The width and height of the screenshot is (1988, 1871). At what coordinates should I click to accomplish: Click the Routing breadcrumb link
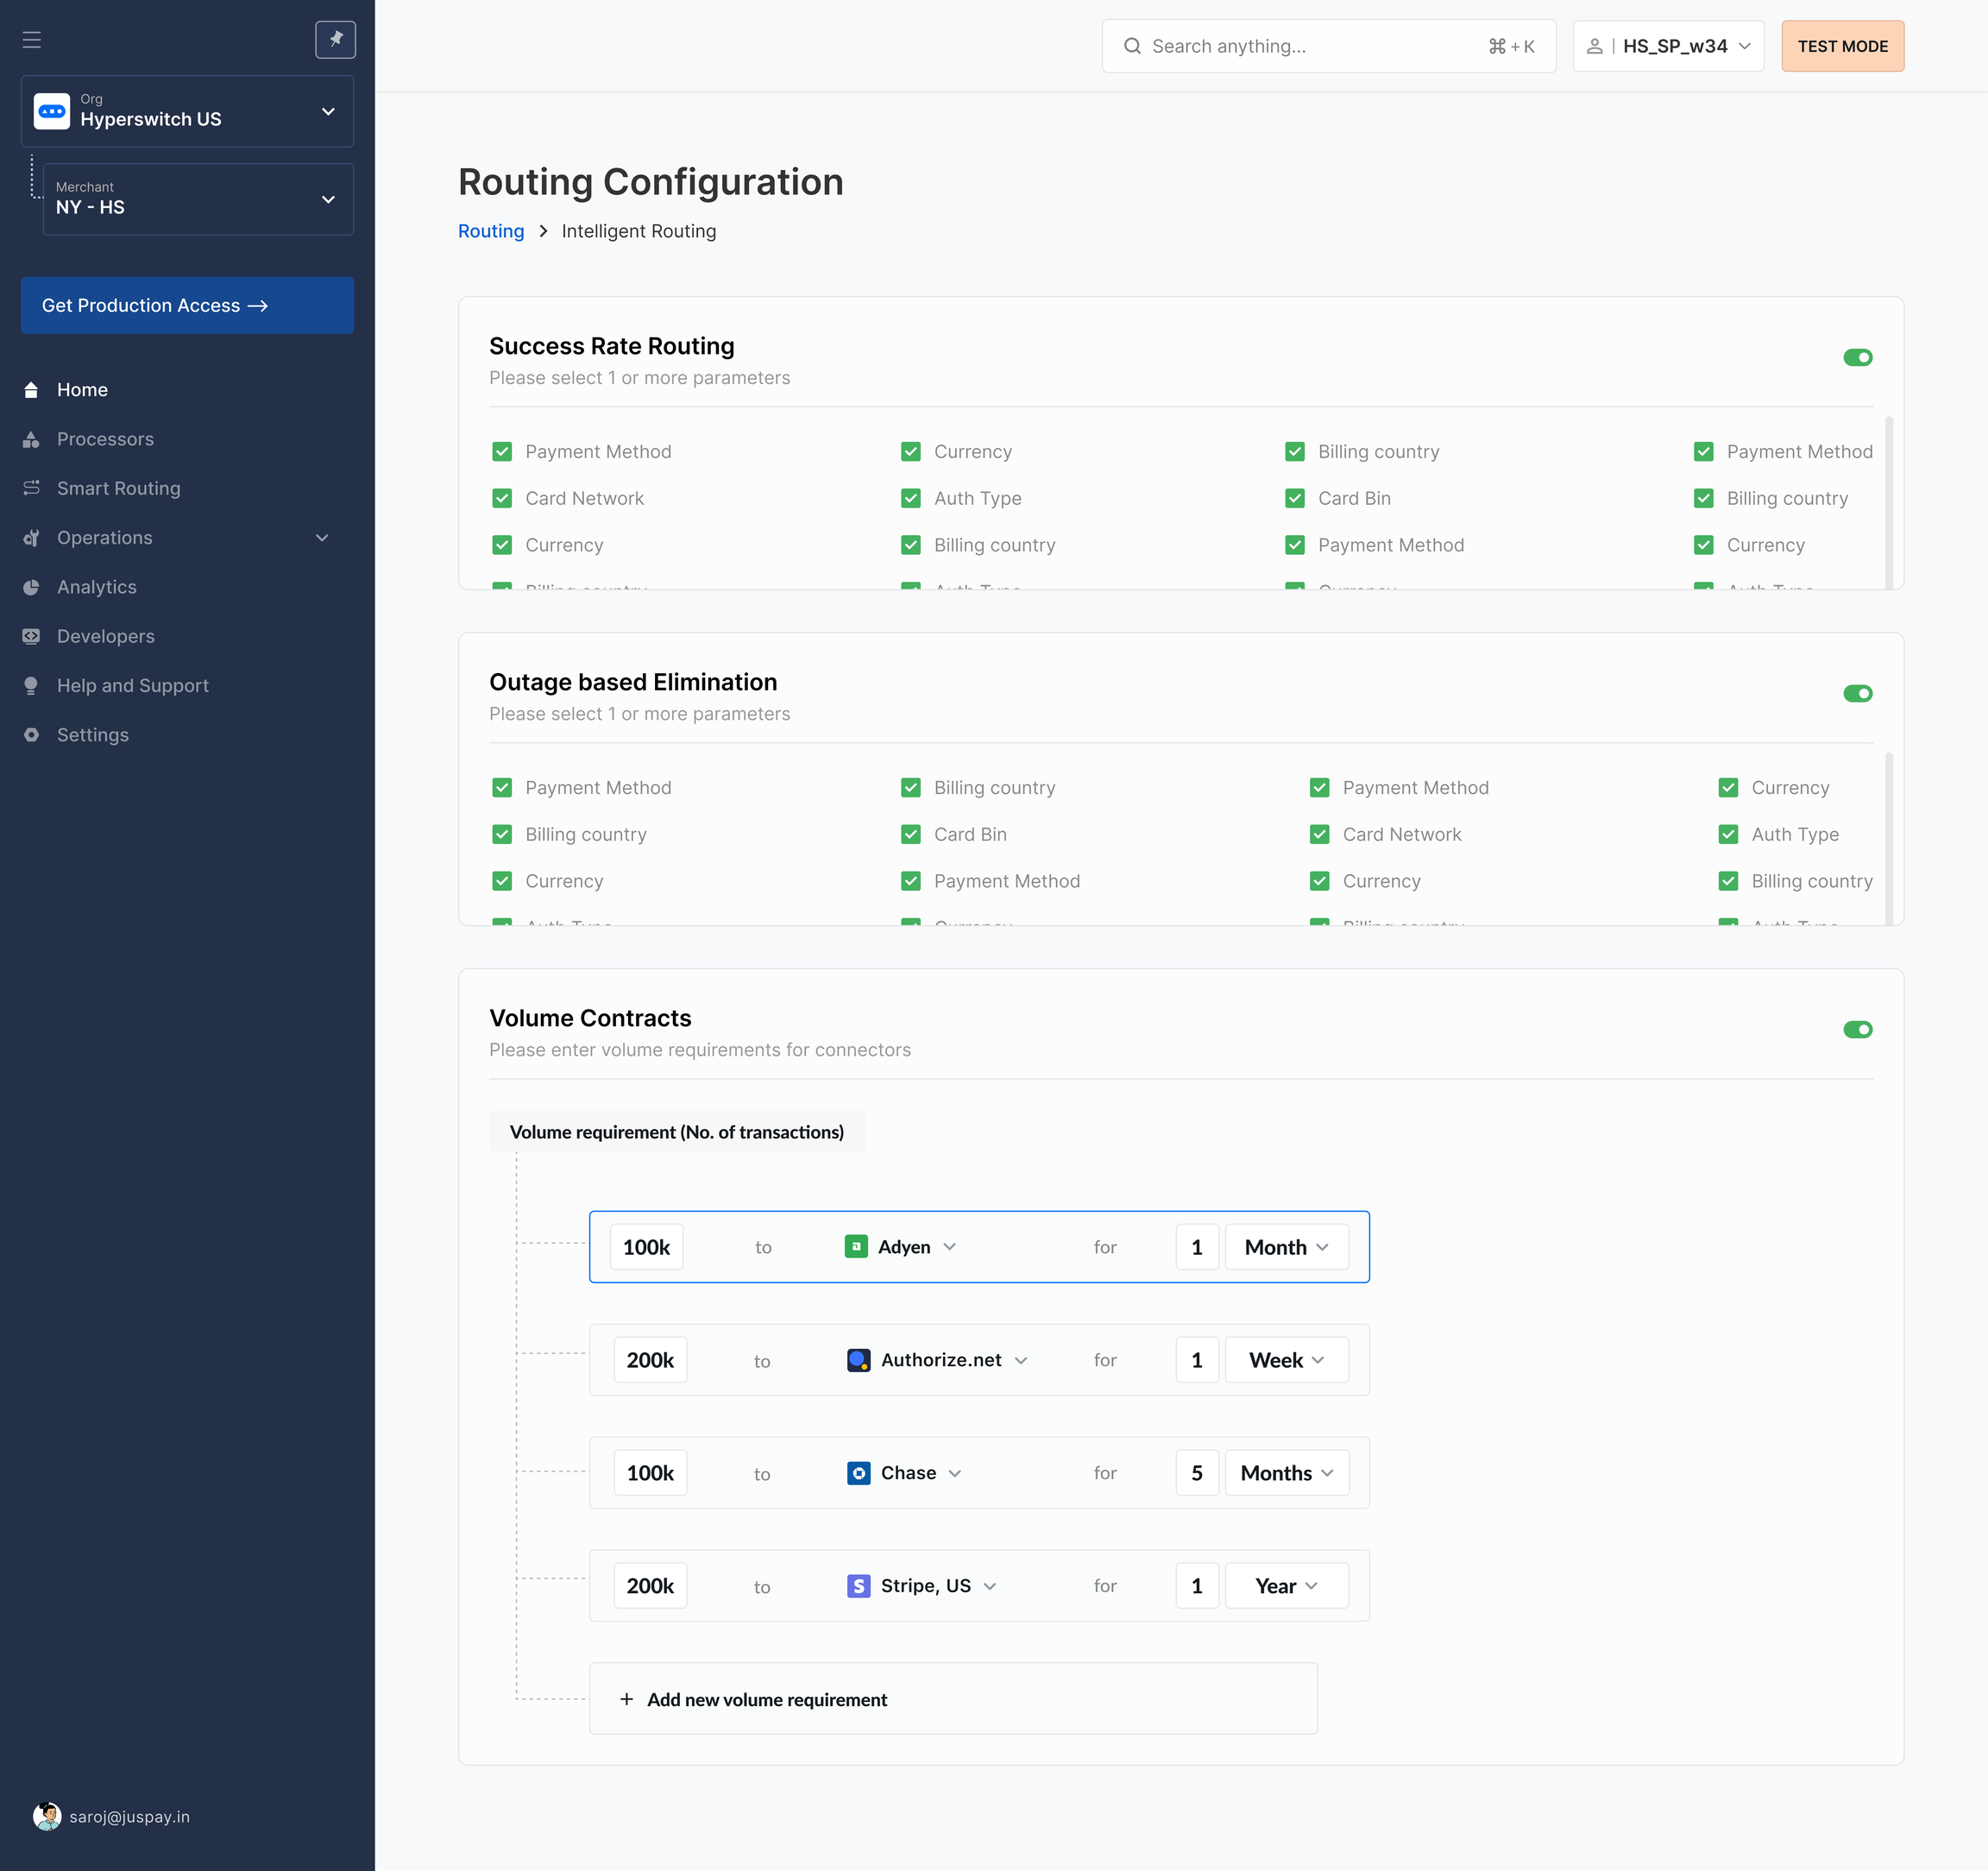(x=490, y=231)
